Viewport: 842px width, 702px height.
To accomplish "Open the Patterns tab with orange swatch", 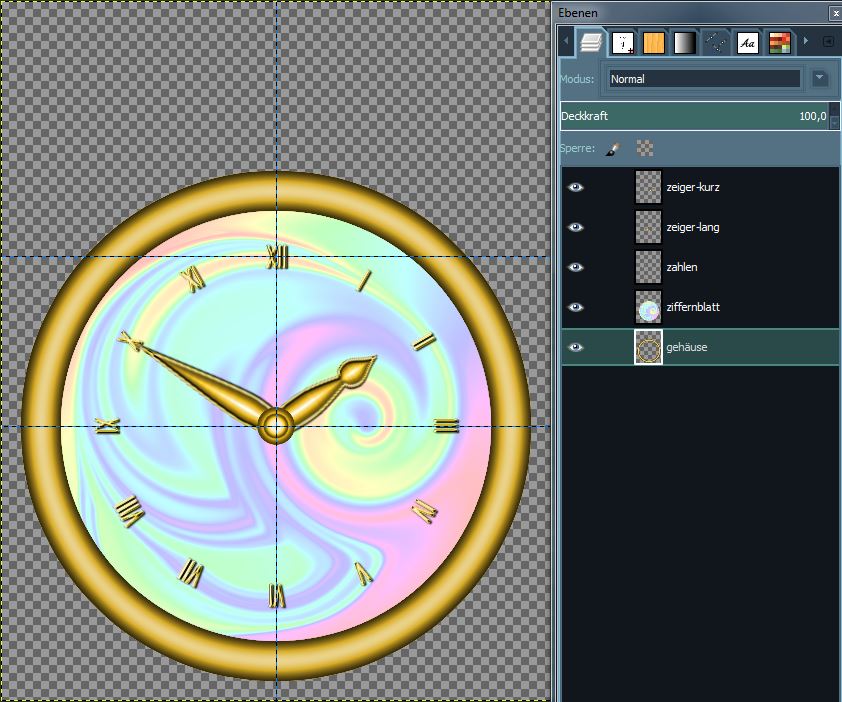I will point(654,43).
